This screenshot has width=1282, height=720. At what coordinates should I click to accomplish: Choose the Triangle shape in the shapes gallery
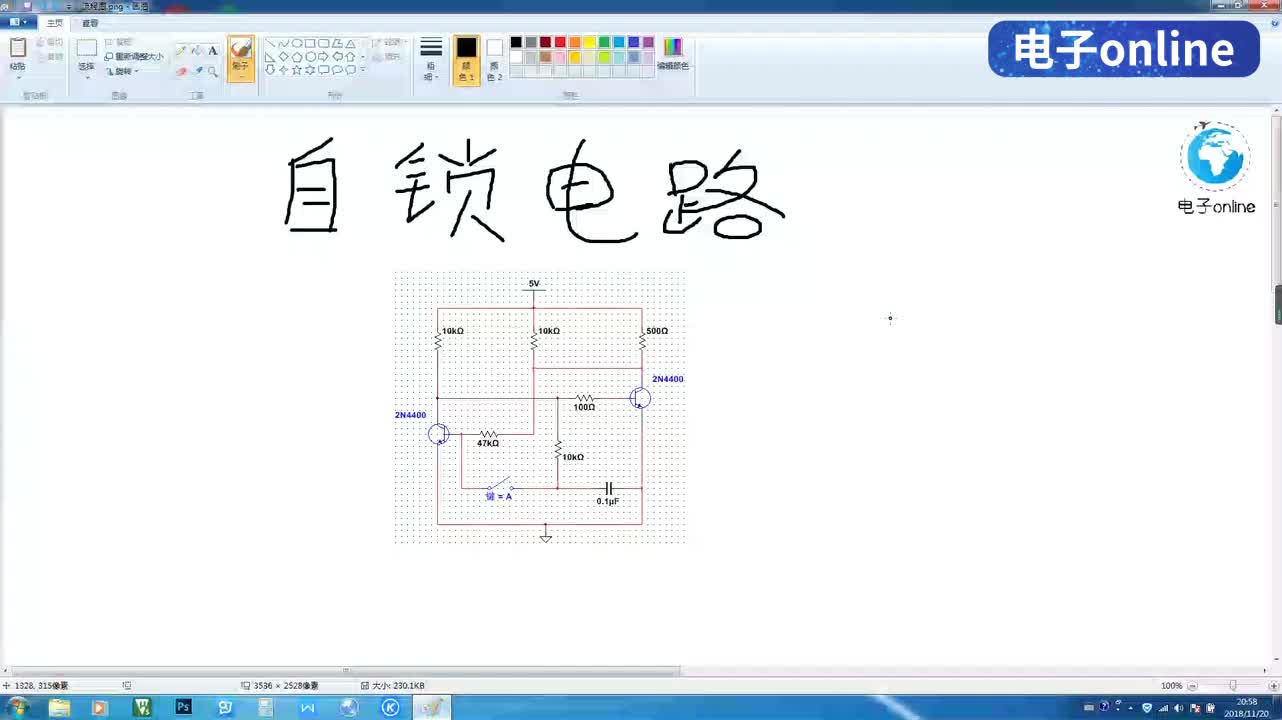coord(350,44)
